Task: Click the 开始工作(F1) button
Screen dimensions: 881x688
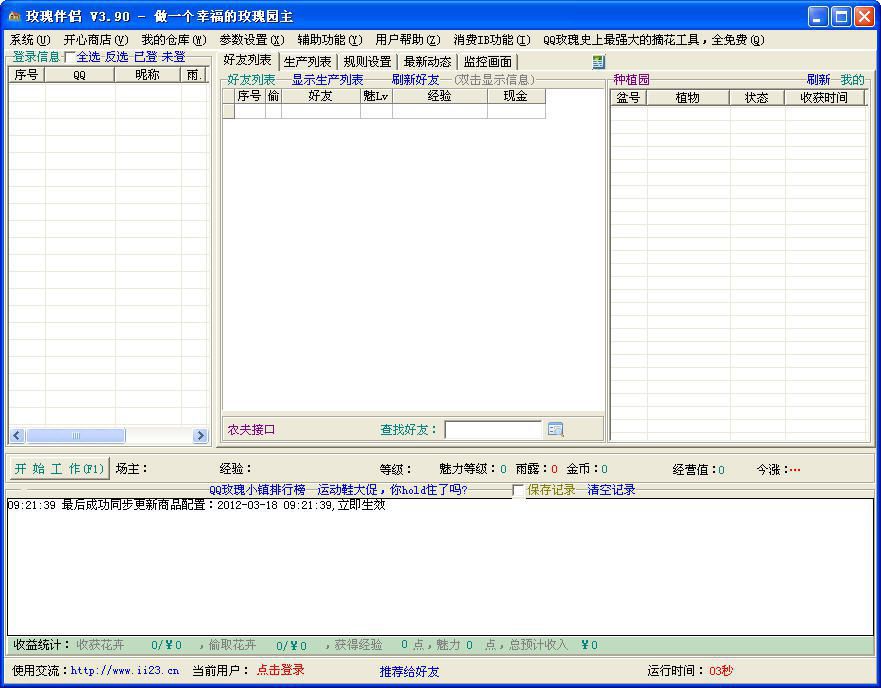Action: click(60, 469)
